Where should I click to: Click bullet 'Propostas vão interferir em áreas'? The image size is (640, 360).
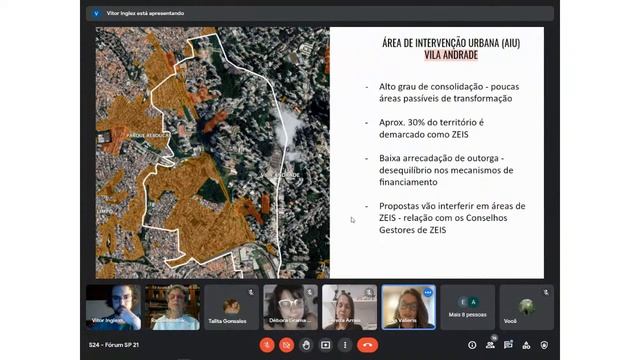click(x=452, y=218)
